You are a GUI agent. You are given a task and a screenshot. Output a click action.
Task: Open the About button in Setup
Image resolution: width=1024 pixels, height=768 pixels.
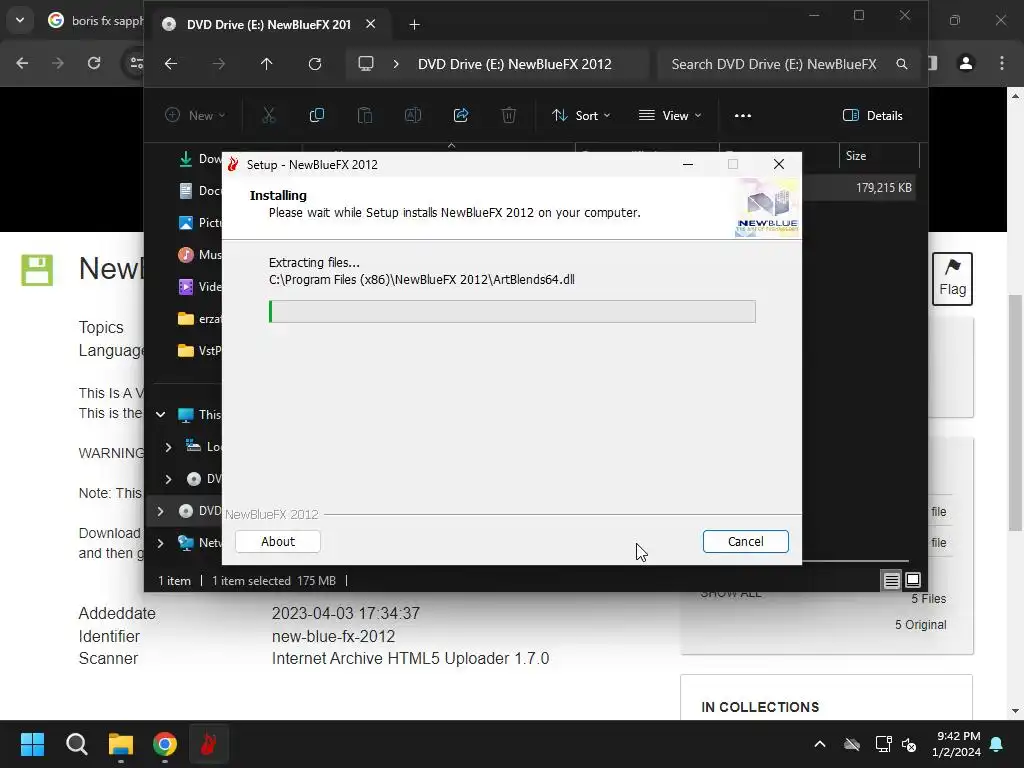(x=278, y=541)
